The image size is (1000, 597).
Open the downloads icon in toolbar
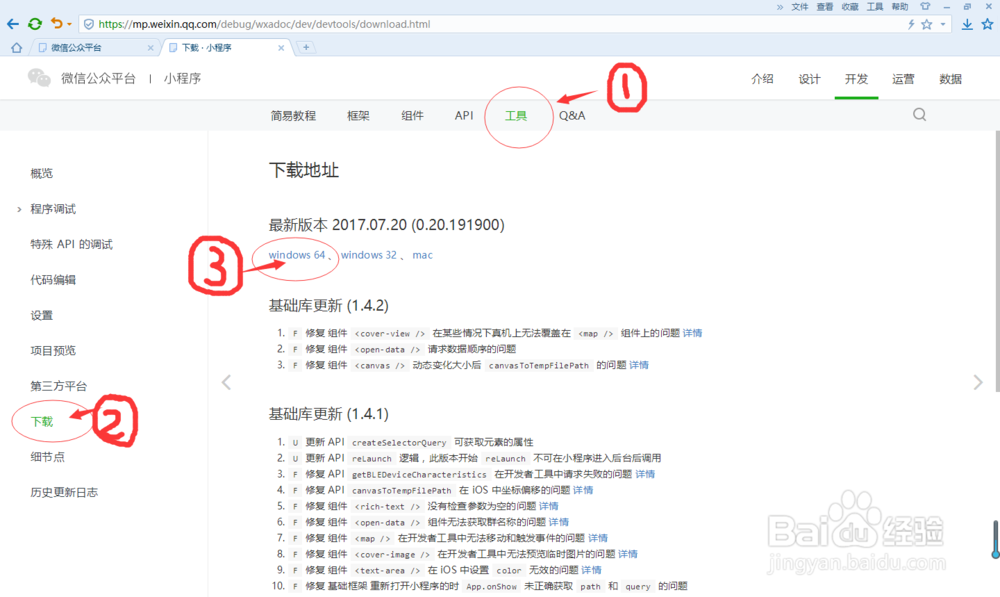point(967,24)
